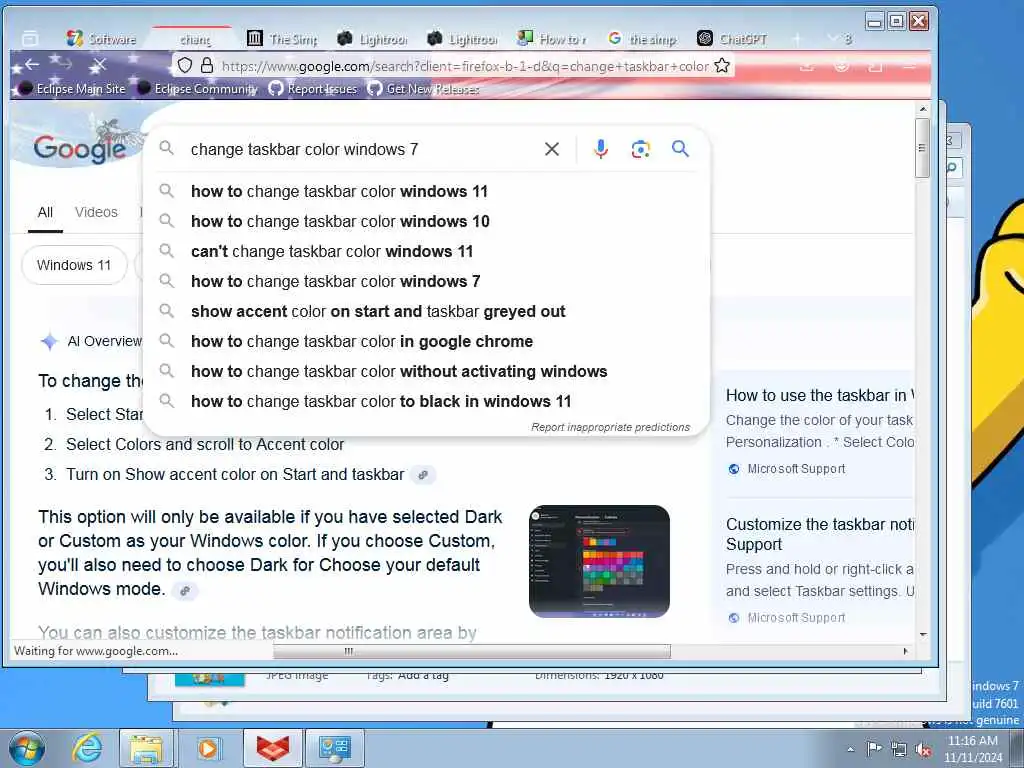1024x768 pixels.
Task: Click the vertical scrollbar down arrow
Action: tap(922, 634)
